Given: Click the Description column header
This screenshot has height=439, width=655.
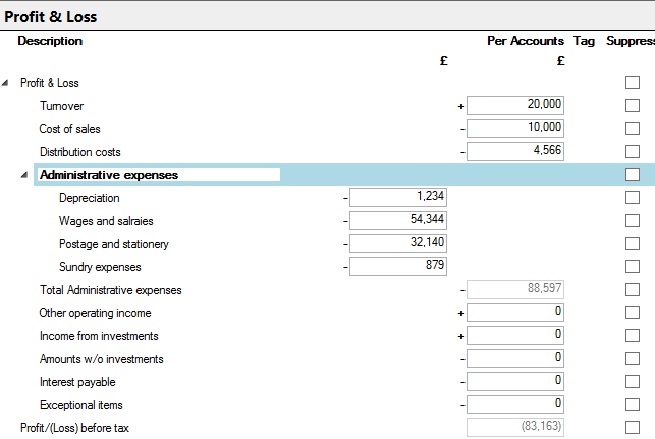Looking at the screenshot, I should tap(50, 41).
